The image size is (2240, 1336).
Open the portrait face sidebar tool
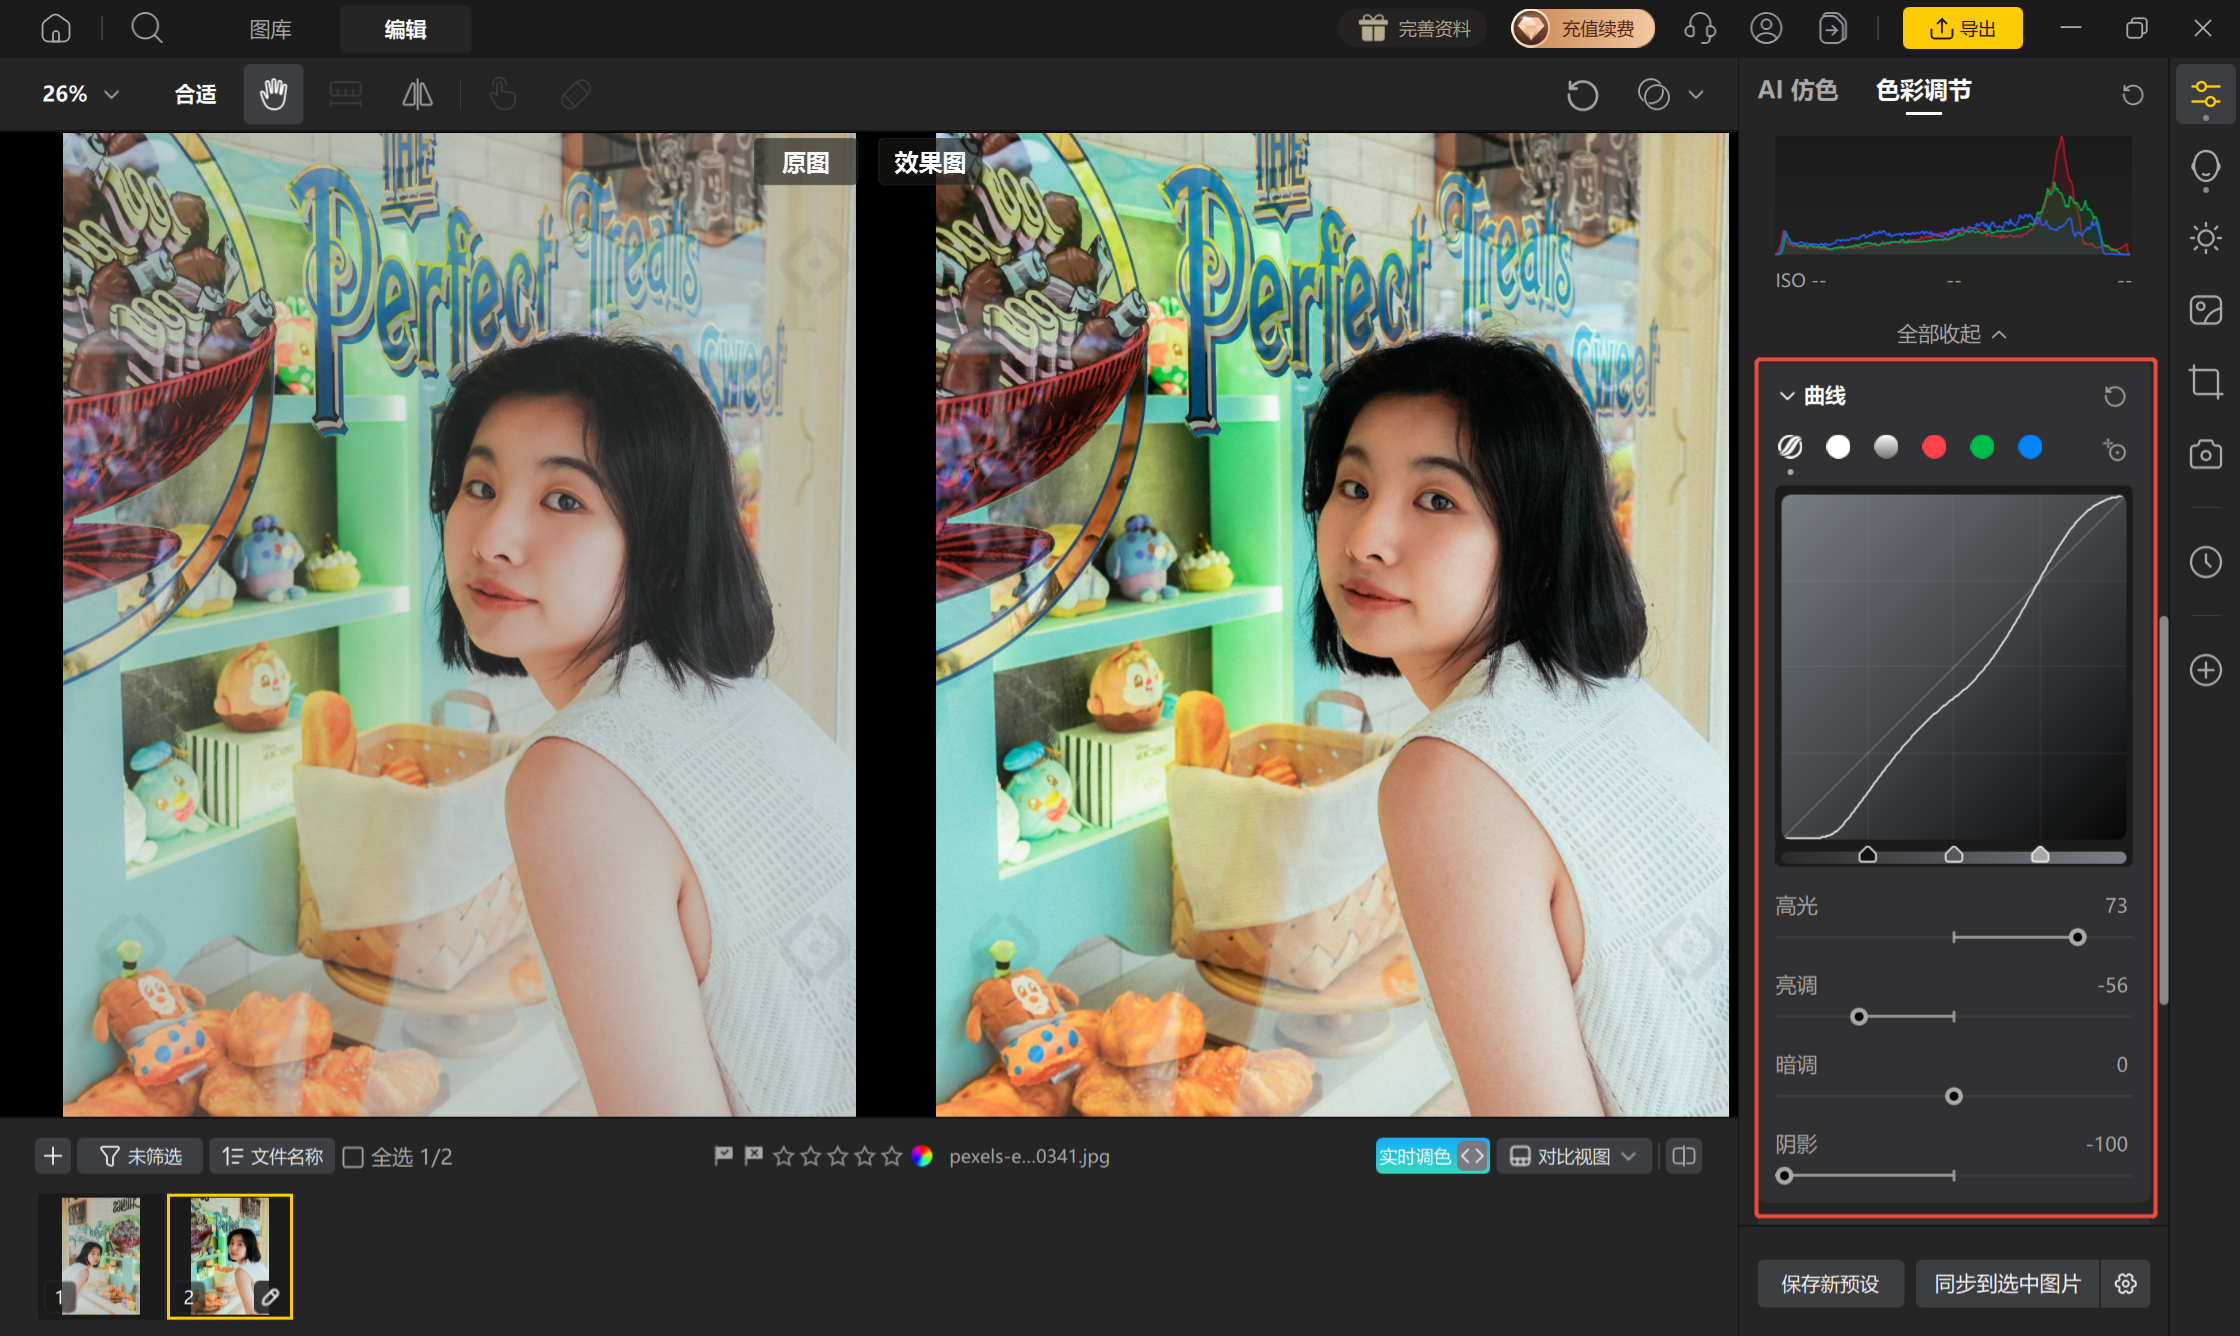coord(2205,167)
